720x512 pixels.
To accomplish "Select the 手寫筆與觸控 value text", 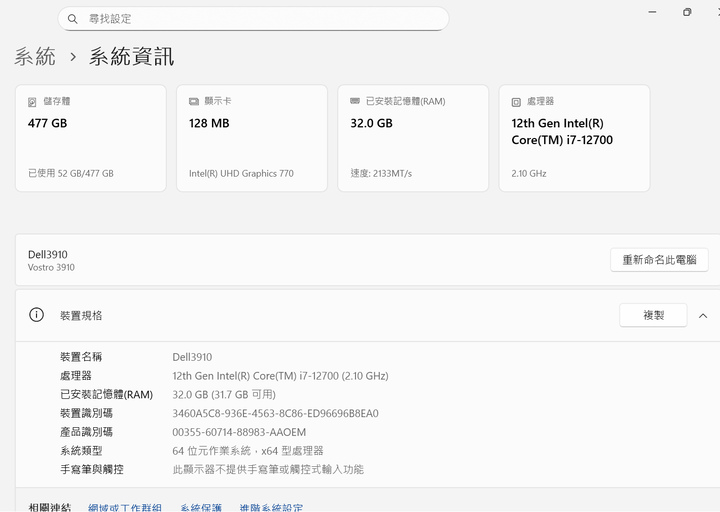I will pyautogui.click(x=268, y=469).
